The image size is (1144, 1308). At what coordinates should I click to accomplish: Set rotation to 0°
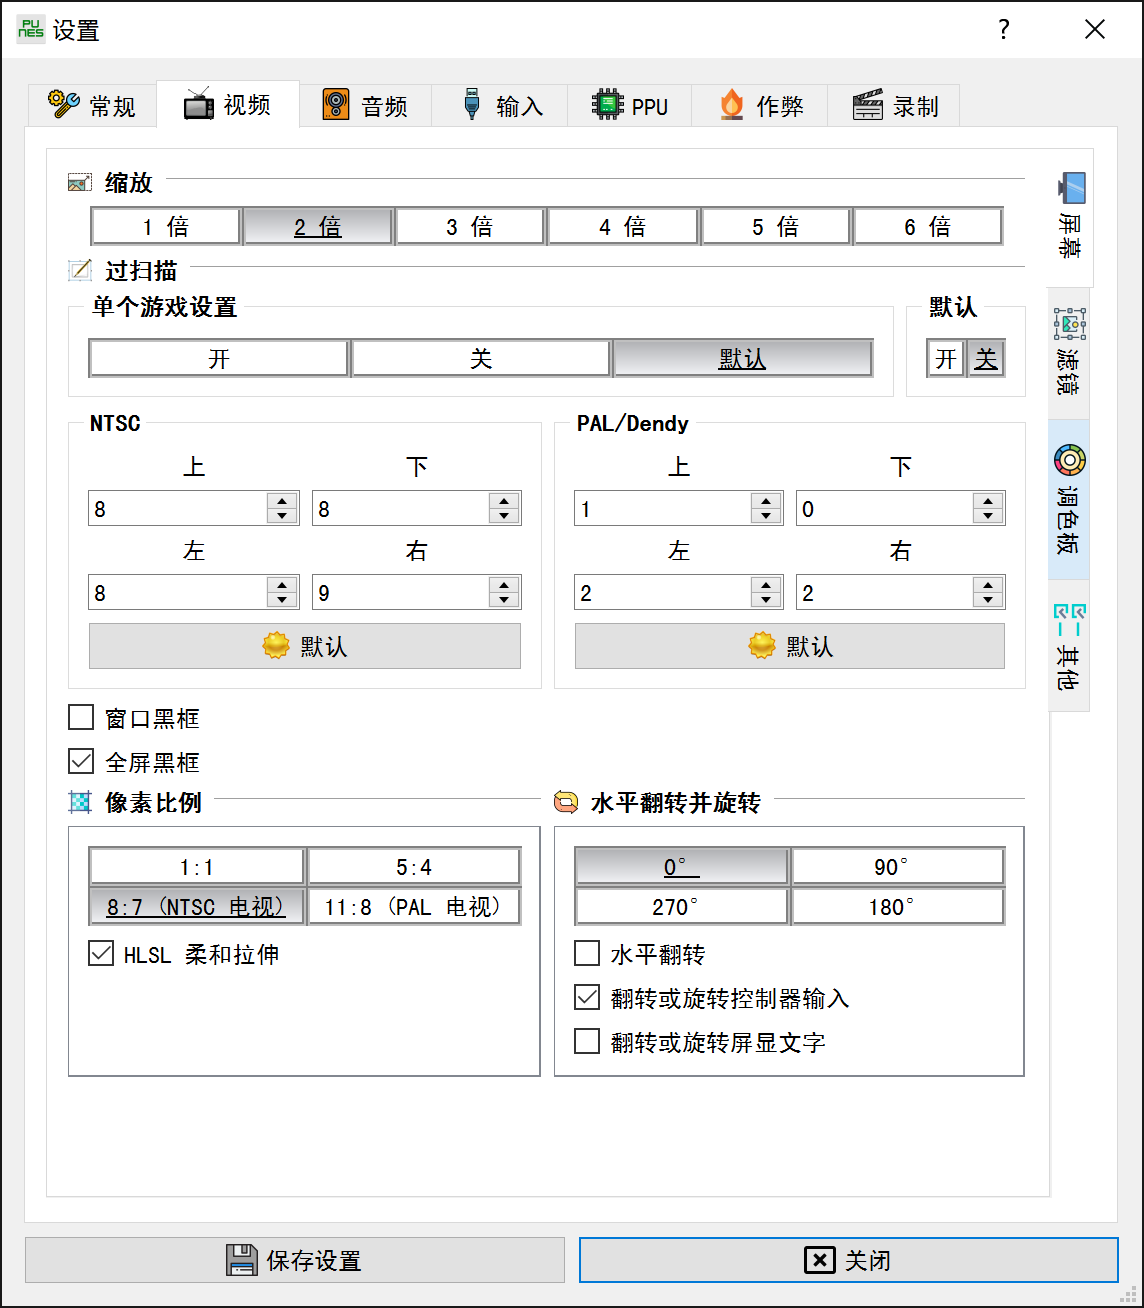tap(682, 866)
